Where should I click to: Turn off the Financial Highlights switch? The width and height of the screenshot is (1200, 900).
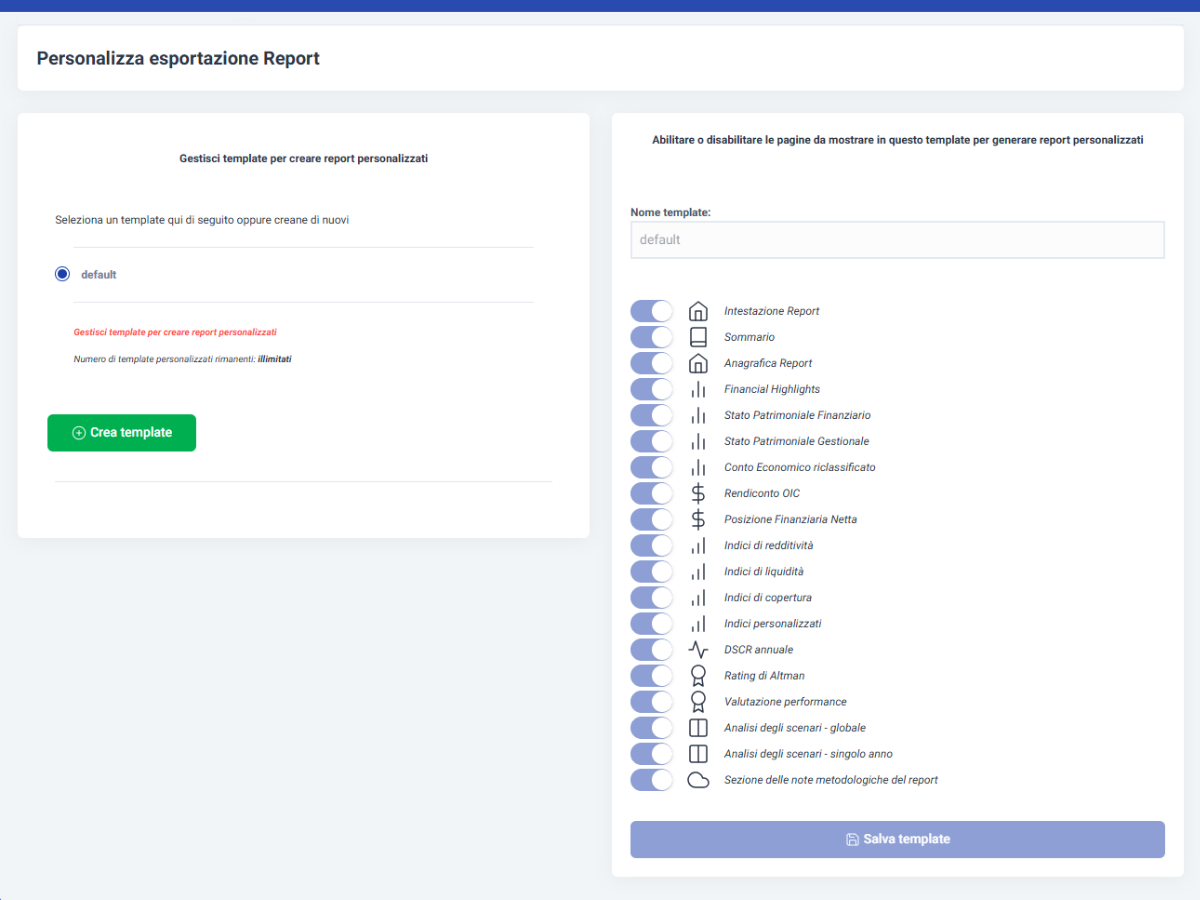pos(652,389)
